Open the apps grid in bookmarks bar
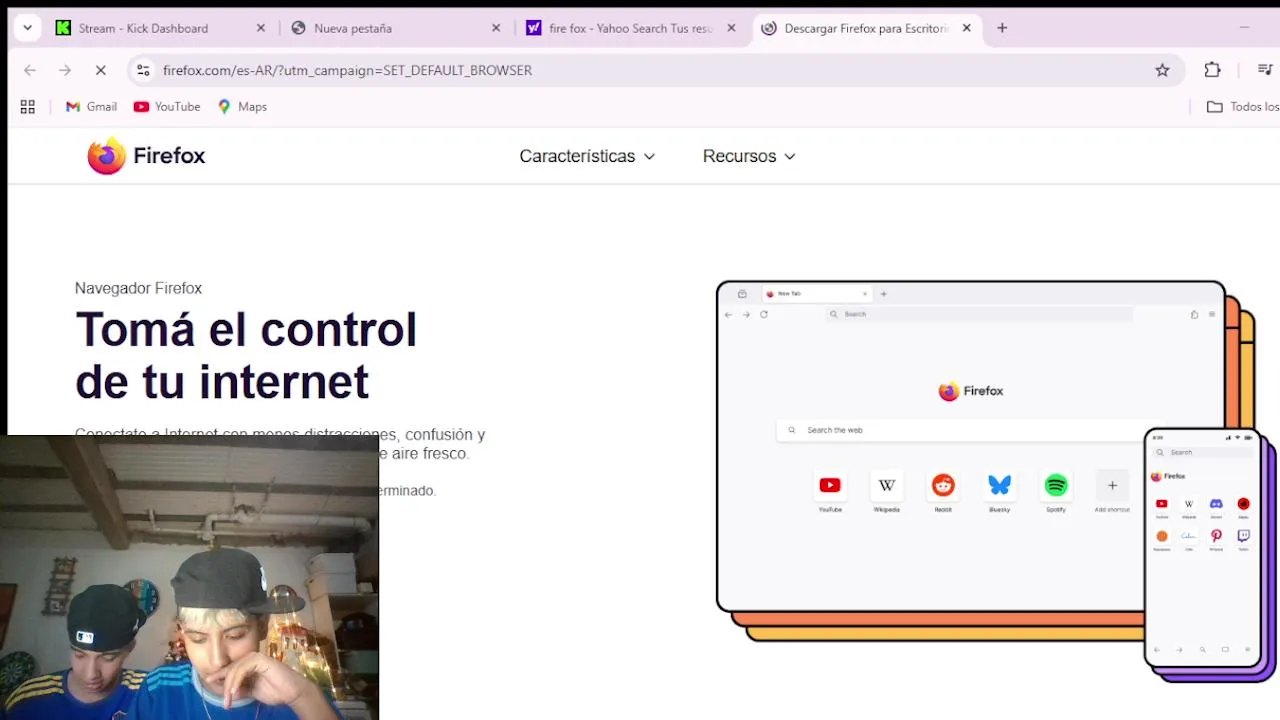 tap(28, 107)
